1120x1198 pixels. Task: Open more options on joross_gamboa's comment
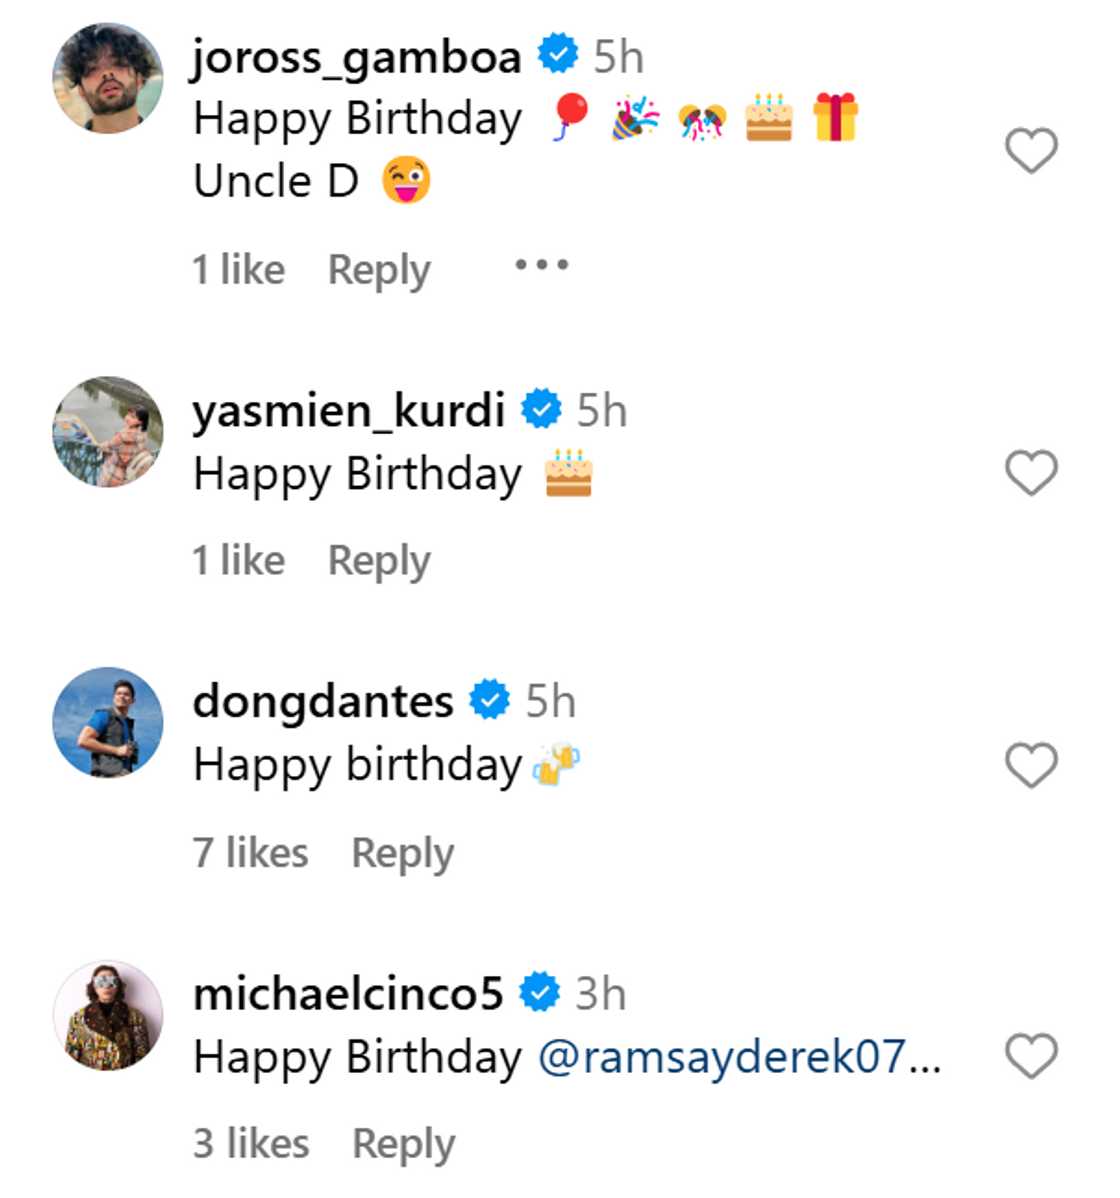541,266
